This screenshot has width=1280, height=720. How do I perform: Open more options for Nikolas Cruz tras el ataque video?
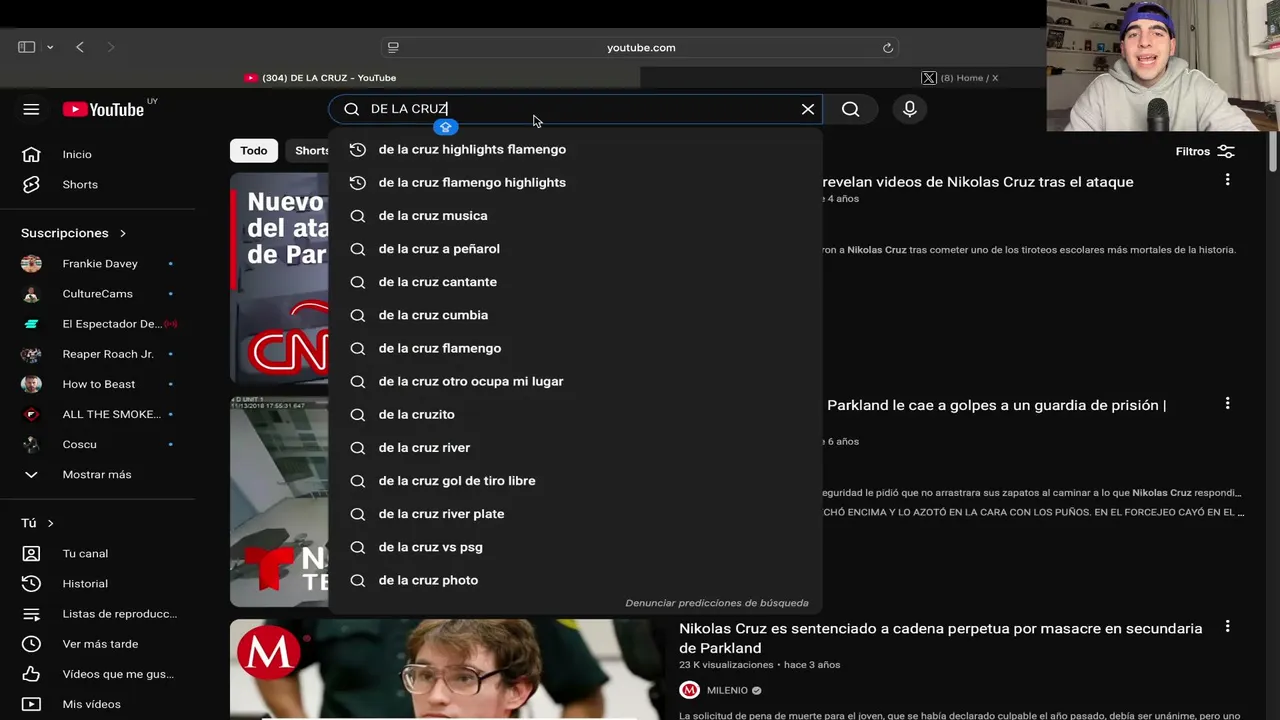pos(1227,180)
